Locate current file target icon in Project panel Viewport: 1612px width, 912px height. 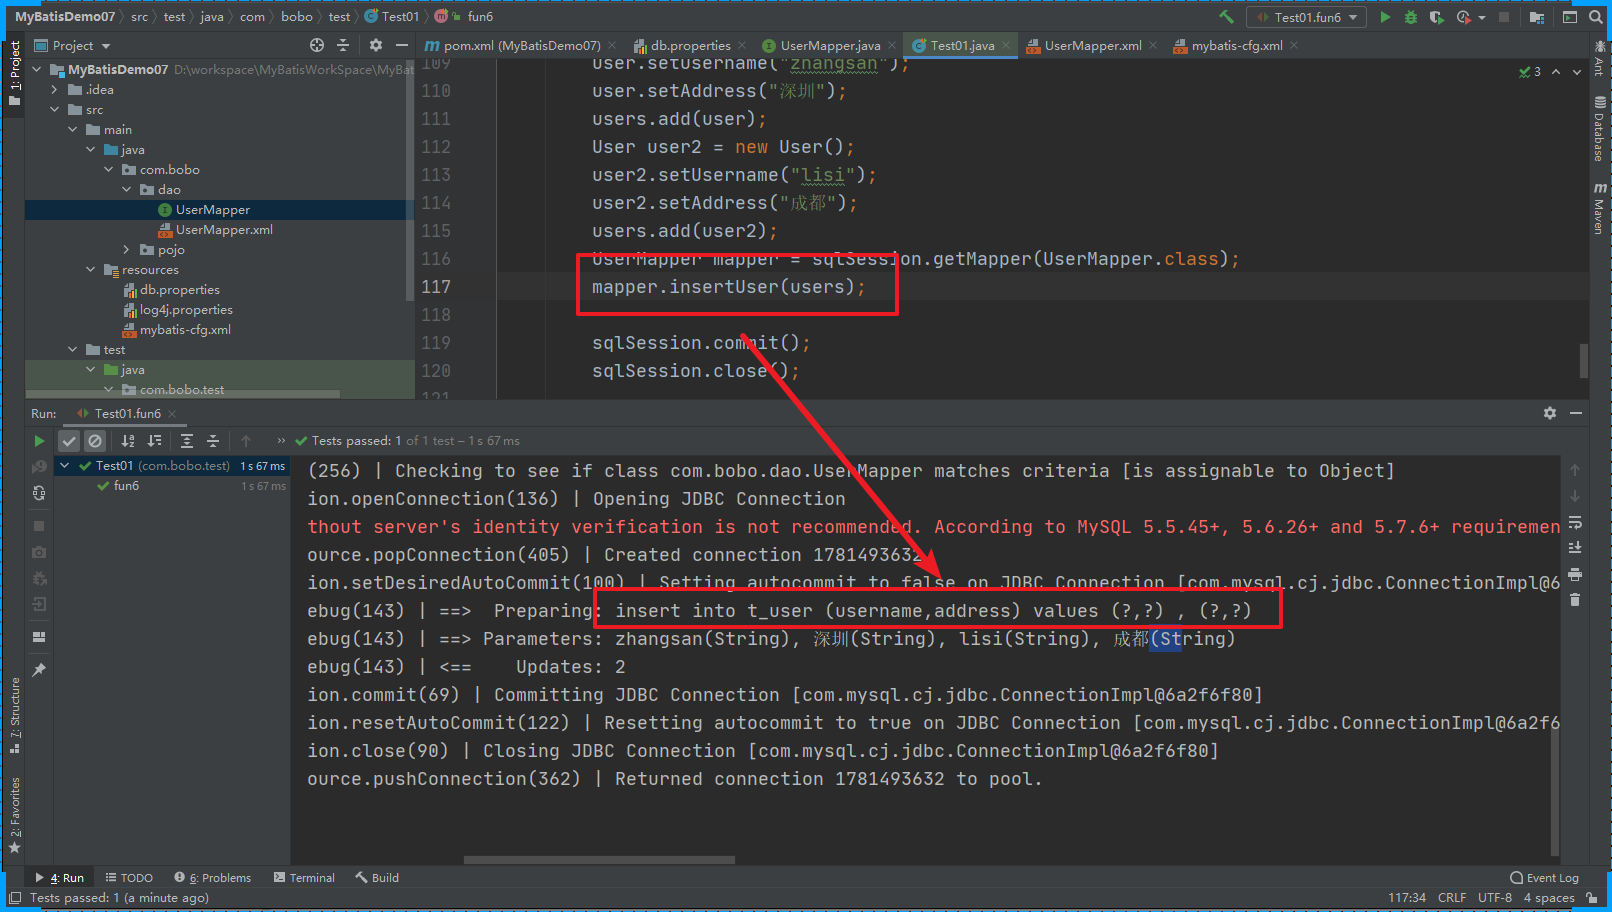coord(317,45)
